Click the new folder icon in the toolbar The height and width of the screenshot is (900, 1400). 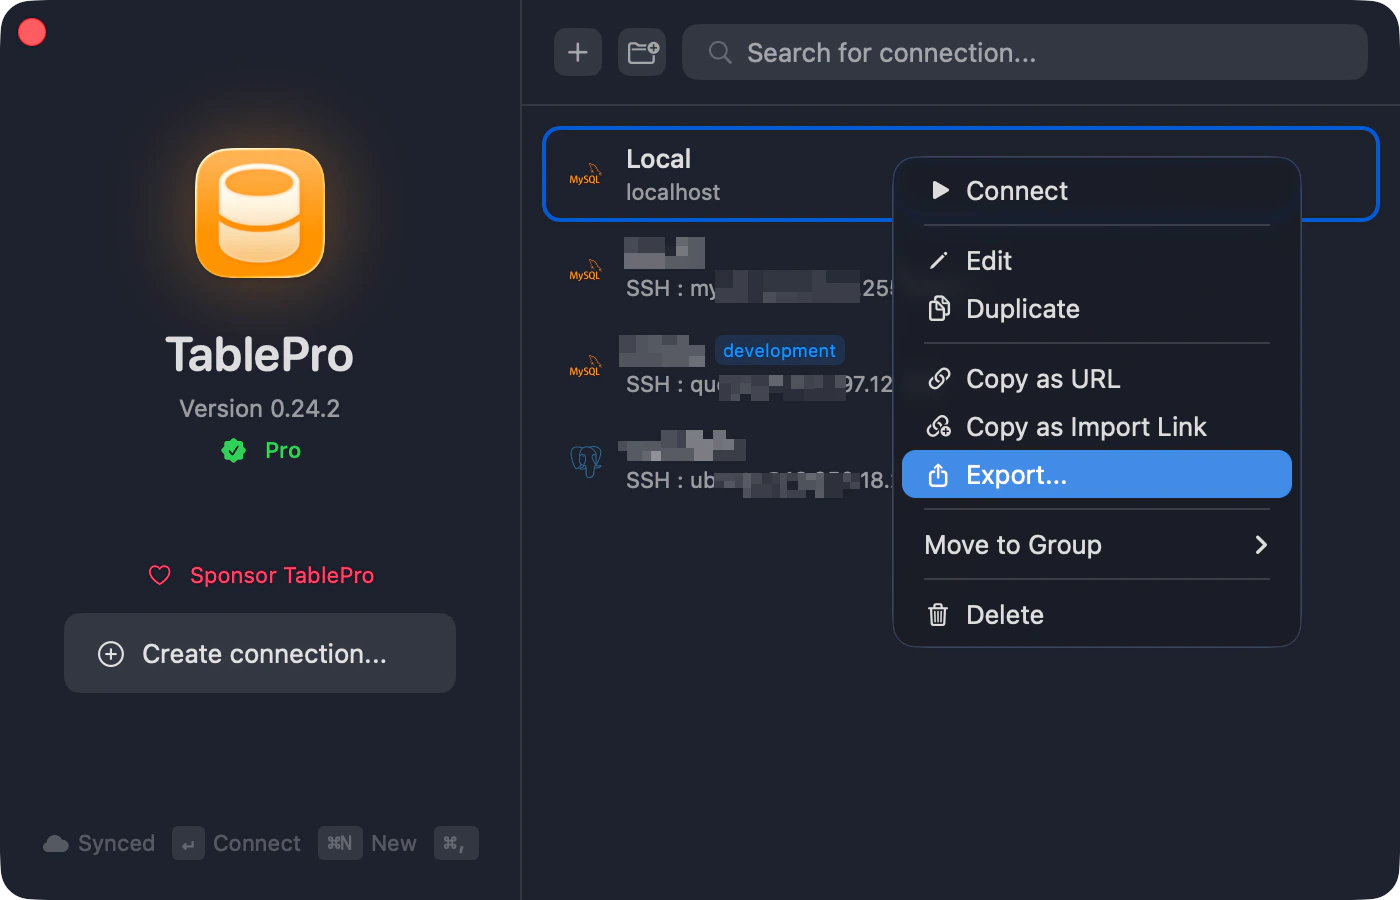[x=642, y=52]
